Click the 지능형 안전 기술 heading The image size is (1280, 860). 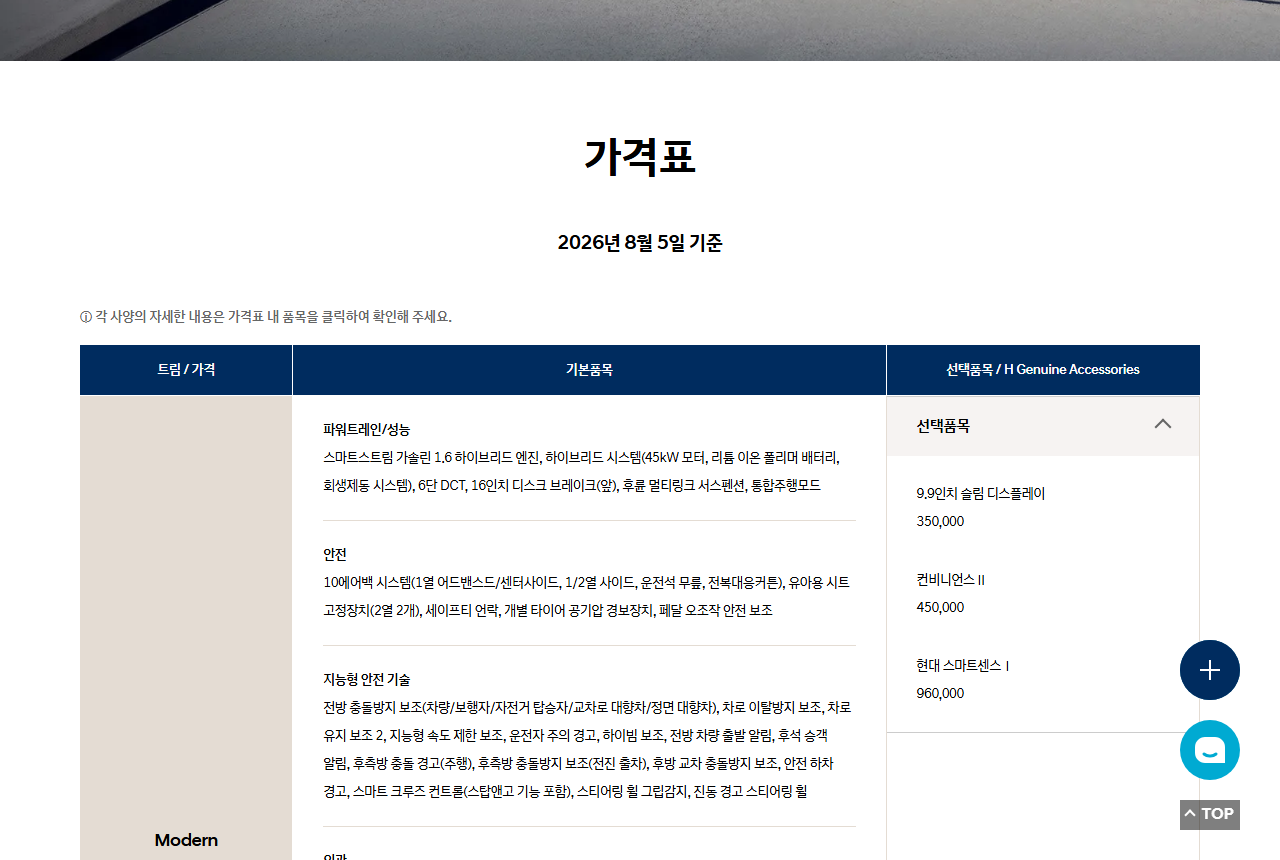(x=366, y=679)
